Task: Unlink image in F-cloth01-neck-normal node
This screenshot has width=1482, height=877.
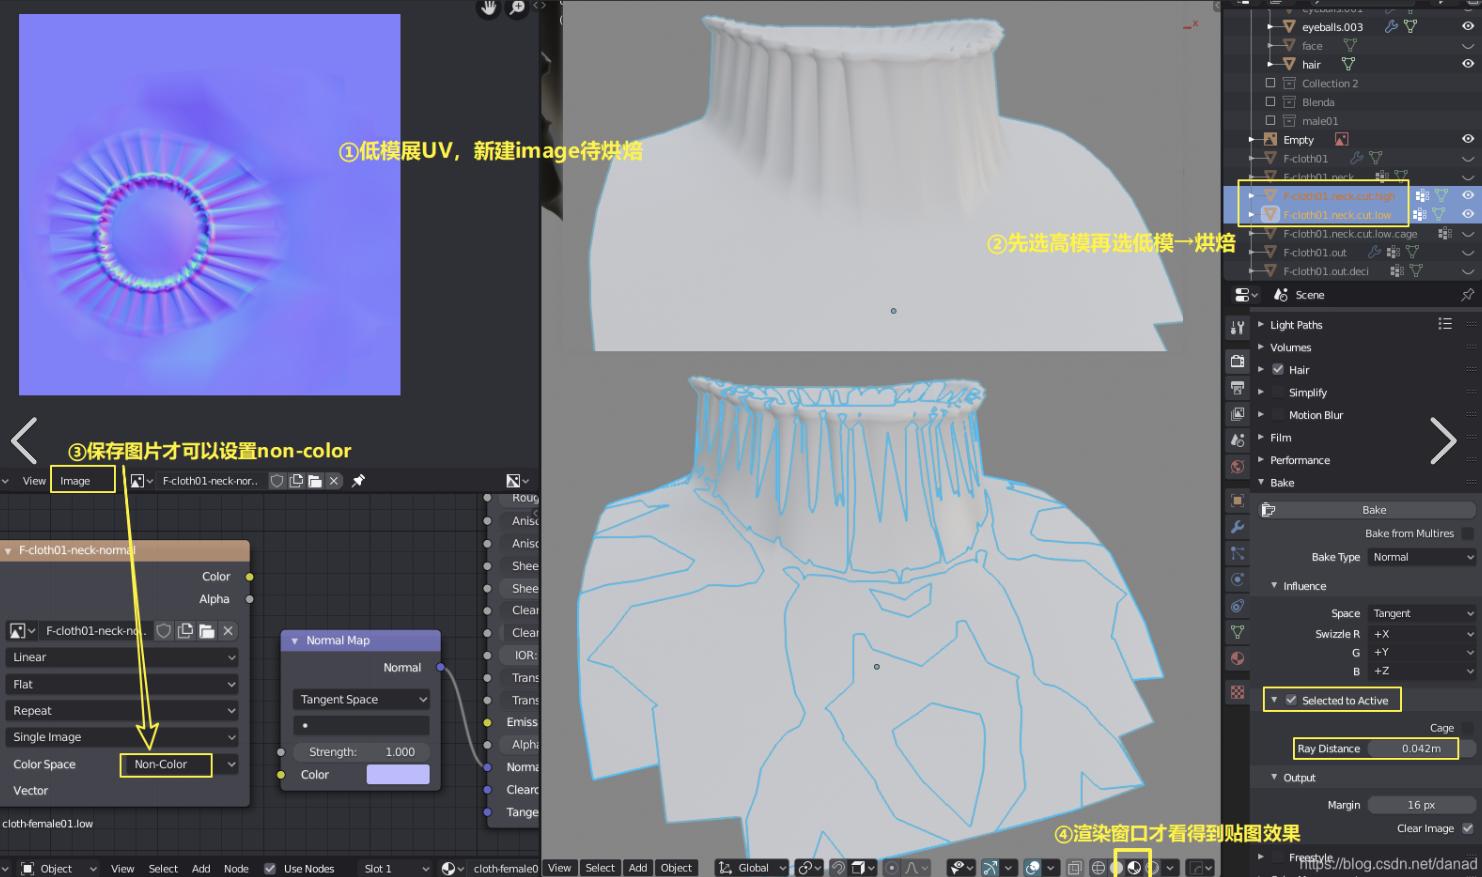Action: point(228,631)
